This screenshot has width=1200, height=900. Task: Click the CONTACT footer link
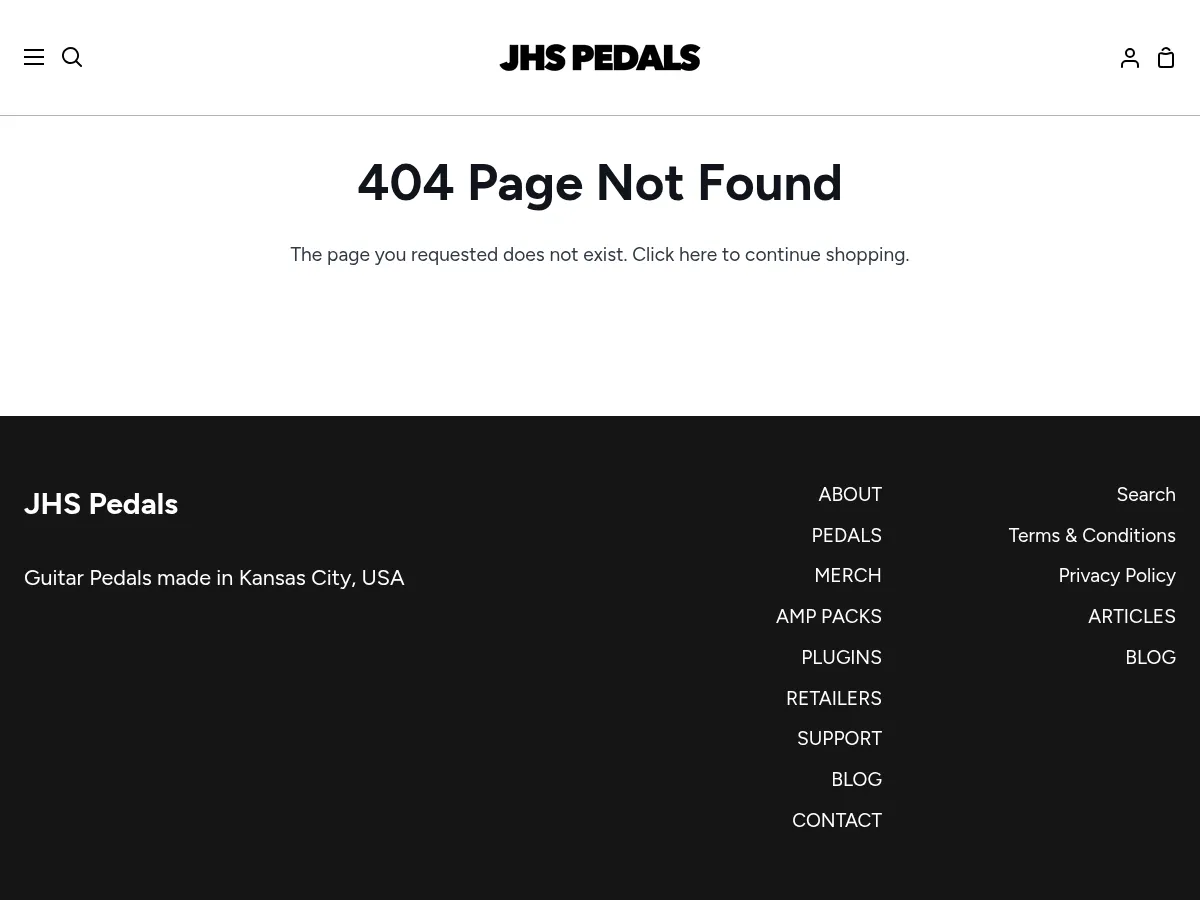(836, 821)
